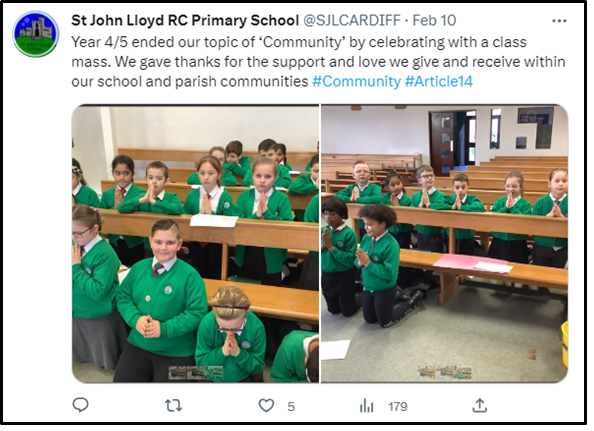Image resolution: width=594 pixels, height=431 pixels.
Task: Click the small banner in left photo
Action: pos(195,372)
